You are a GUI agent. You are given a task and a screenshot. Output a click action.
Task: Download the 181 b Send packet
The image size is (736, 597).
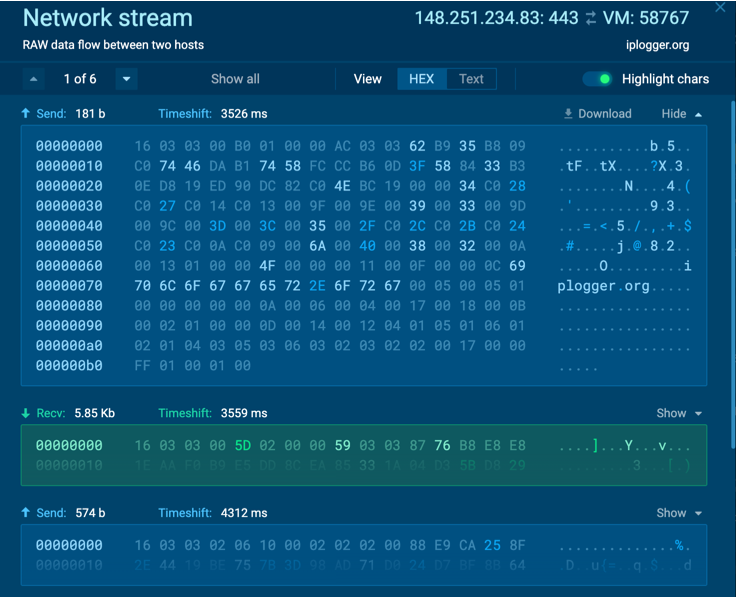point(598,114)
